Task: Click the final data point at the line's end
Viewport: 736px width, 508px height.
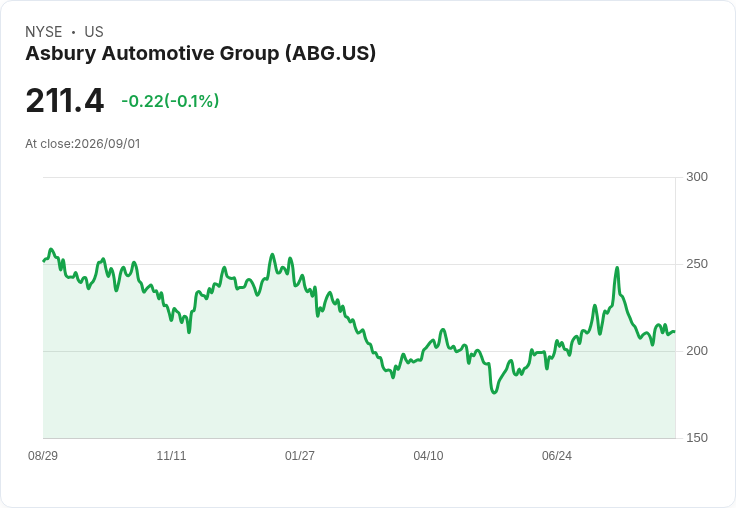Action: [x=675, y=332]
